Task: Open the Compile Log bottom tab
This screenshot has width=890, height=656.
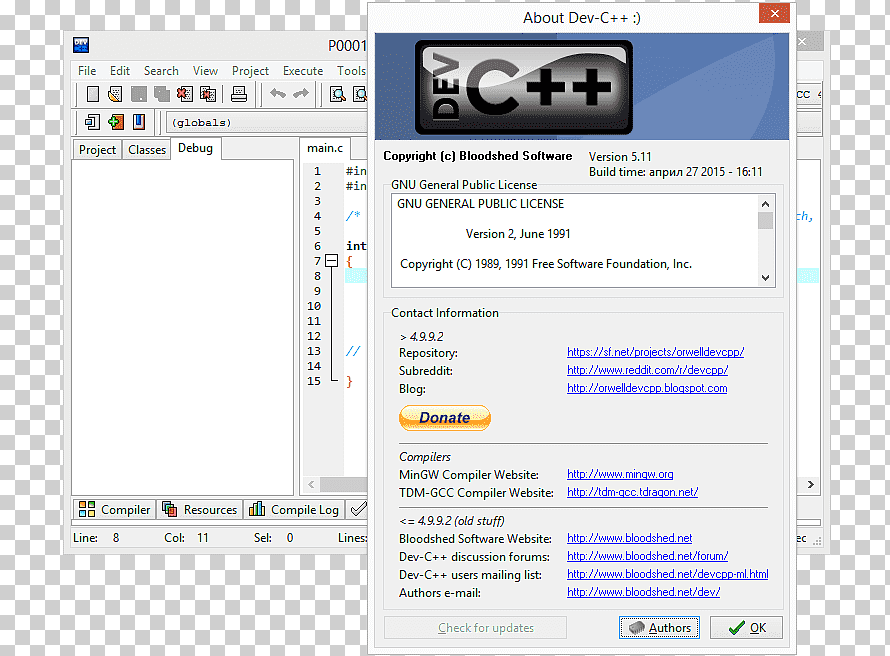Action: coord(294,510)
